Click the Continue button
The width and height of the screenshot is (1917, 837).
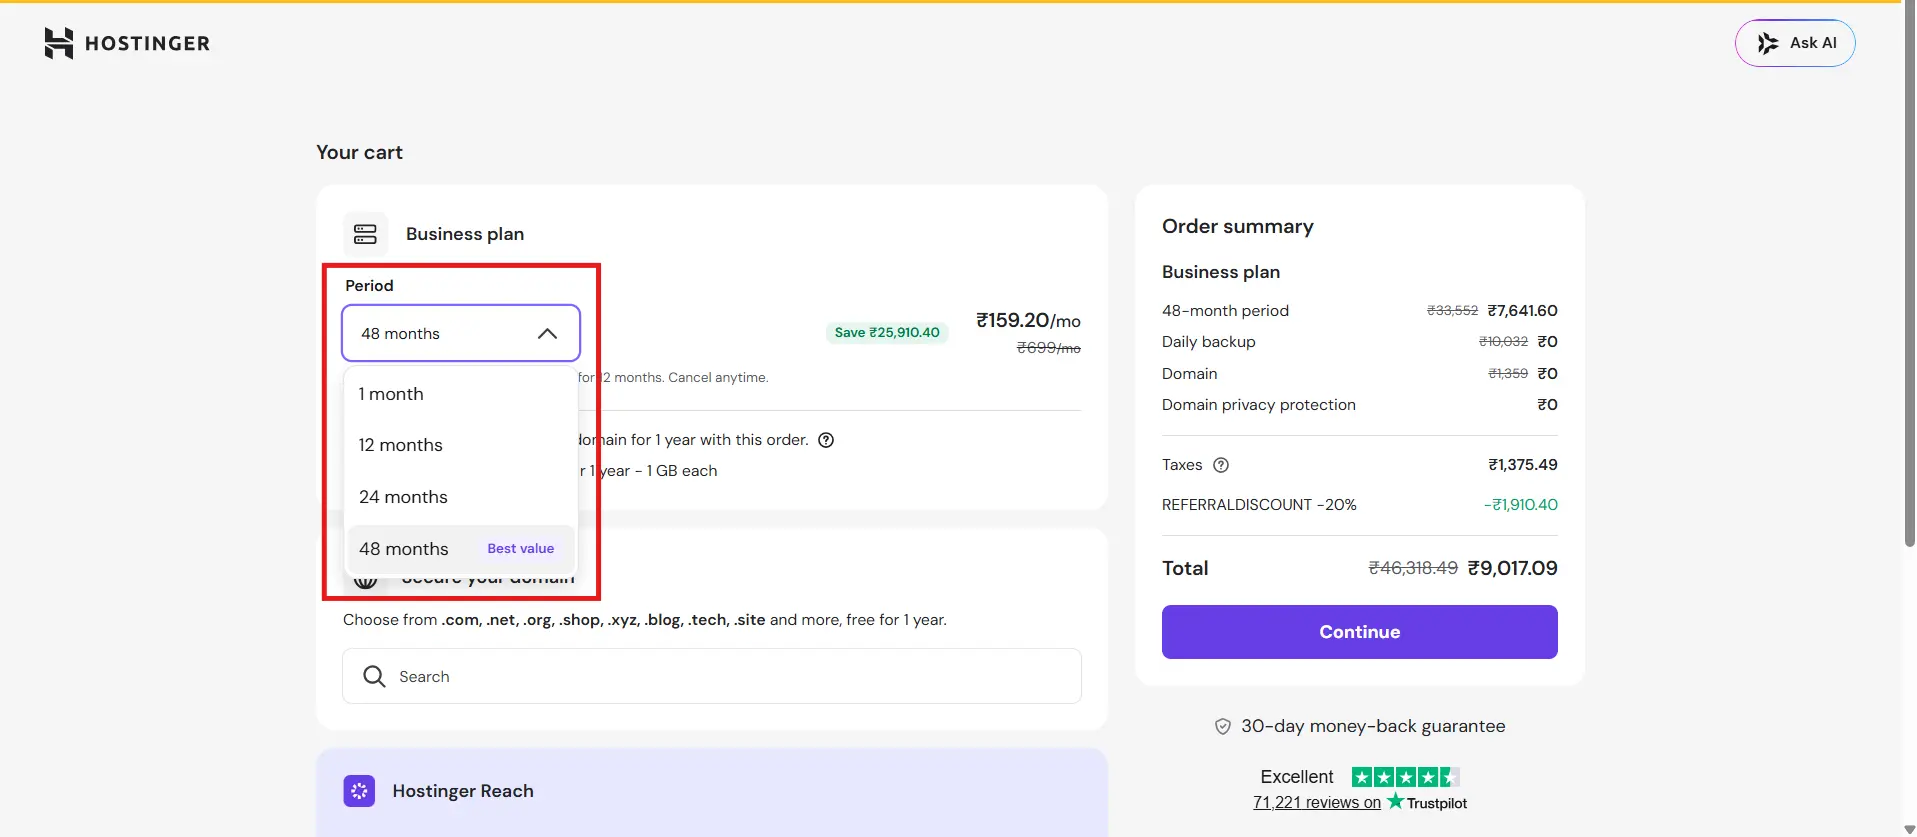pyautogui.click(x=1359, y=632)
